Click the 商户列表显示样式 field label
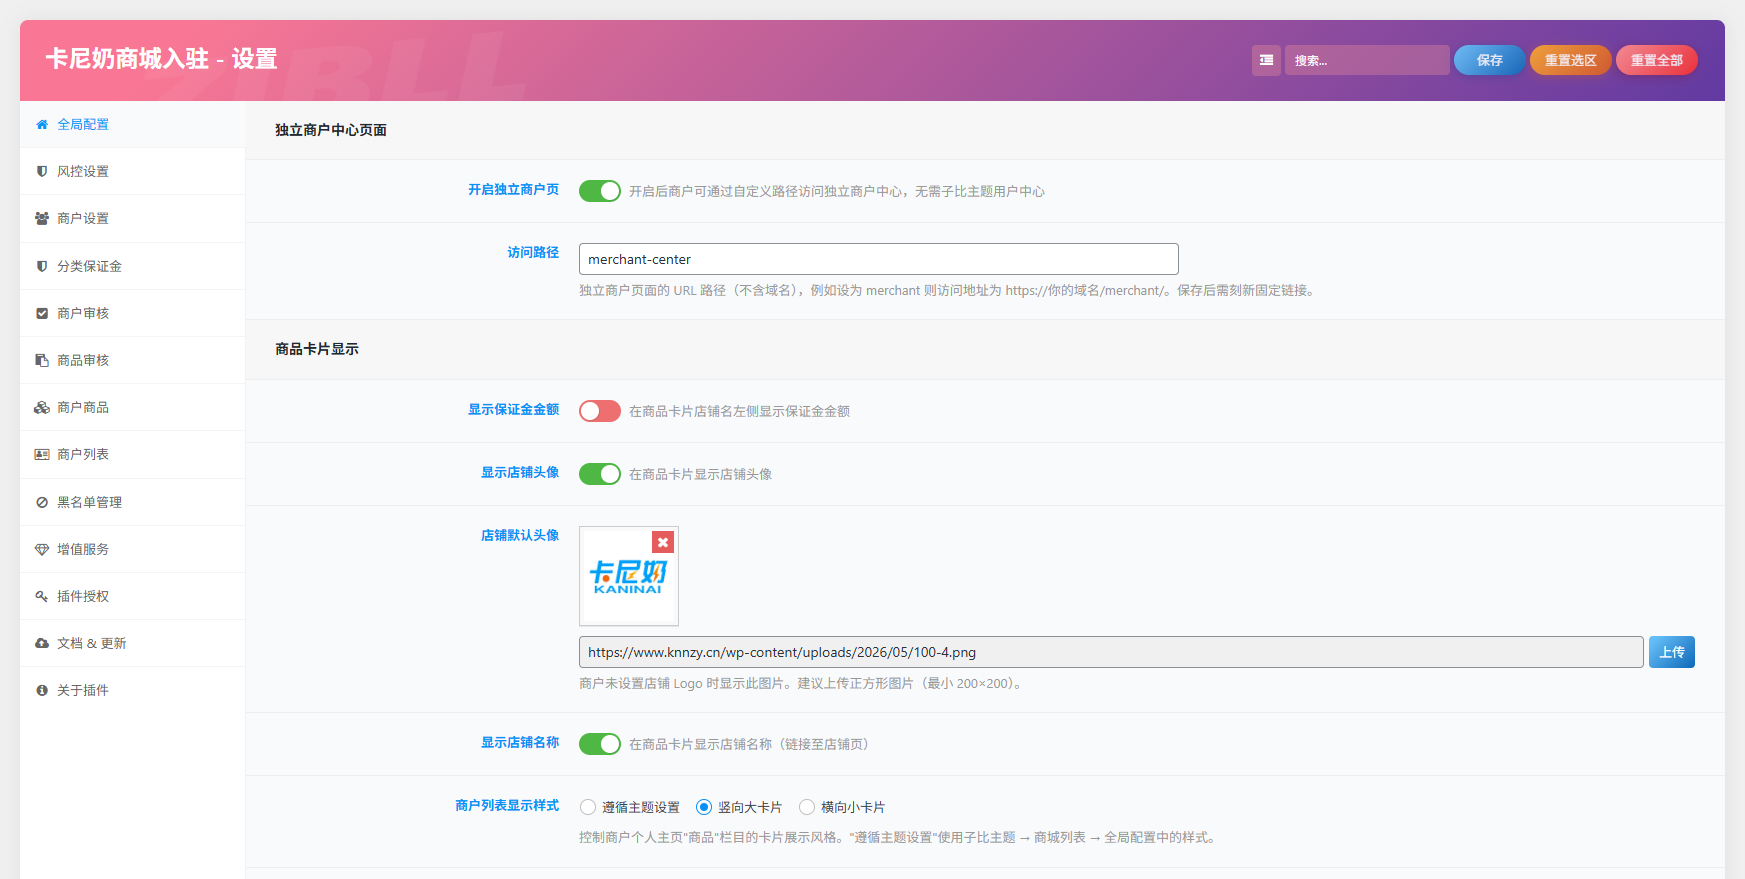 [x=507, y=806]
